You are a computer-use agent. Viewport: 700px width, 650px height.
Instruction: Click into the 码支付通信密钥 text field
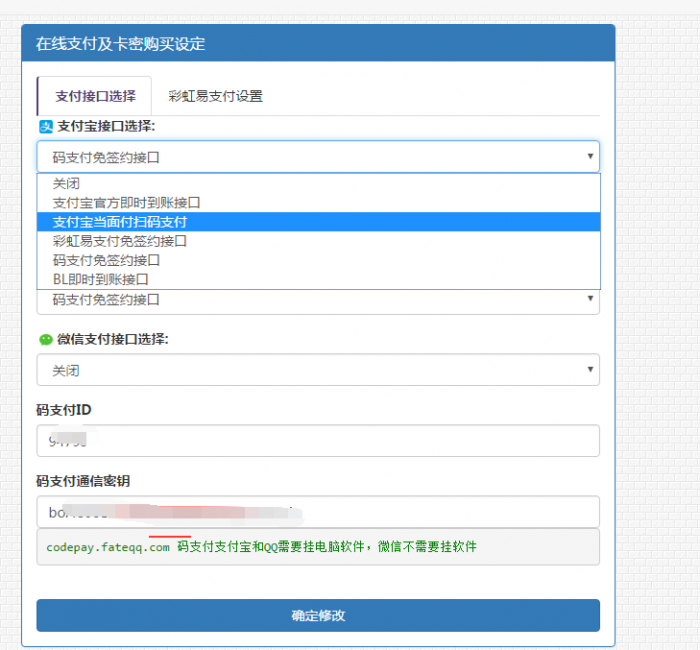tap(318, 512)
